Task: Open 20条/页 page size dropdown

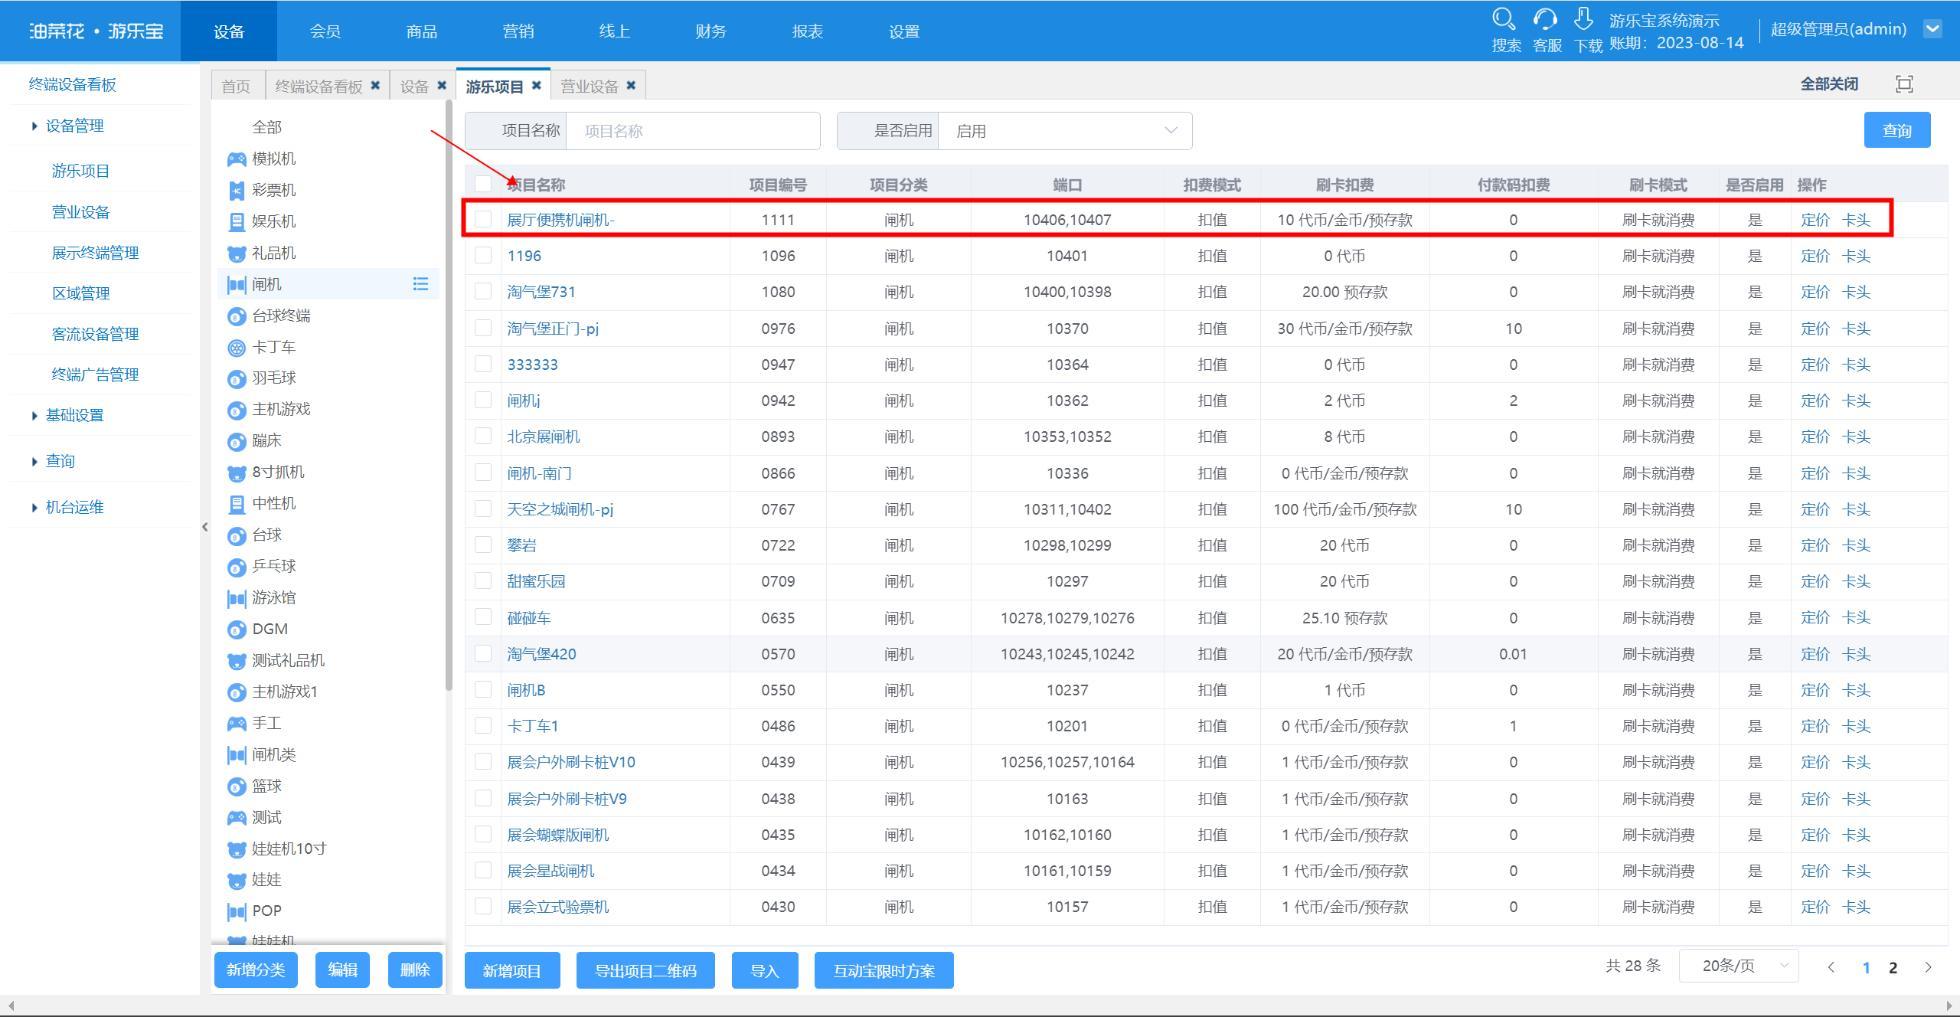Action: 1738,966
